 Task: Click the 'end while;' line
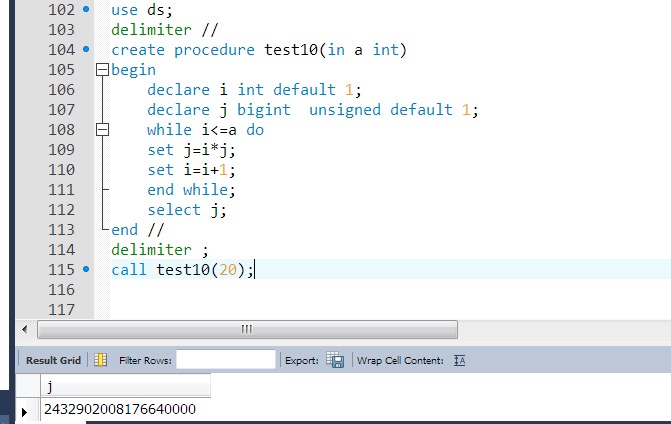pos(191,190)
